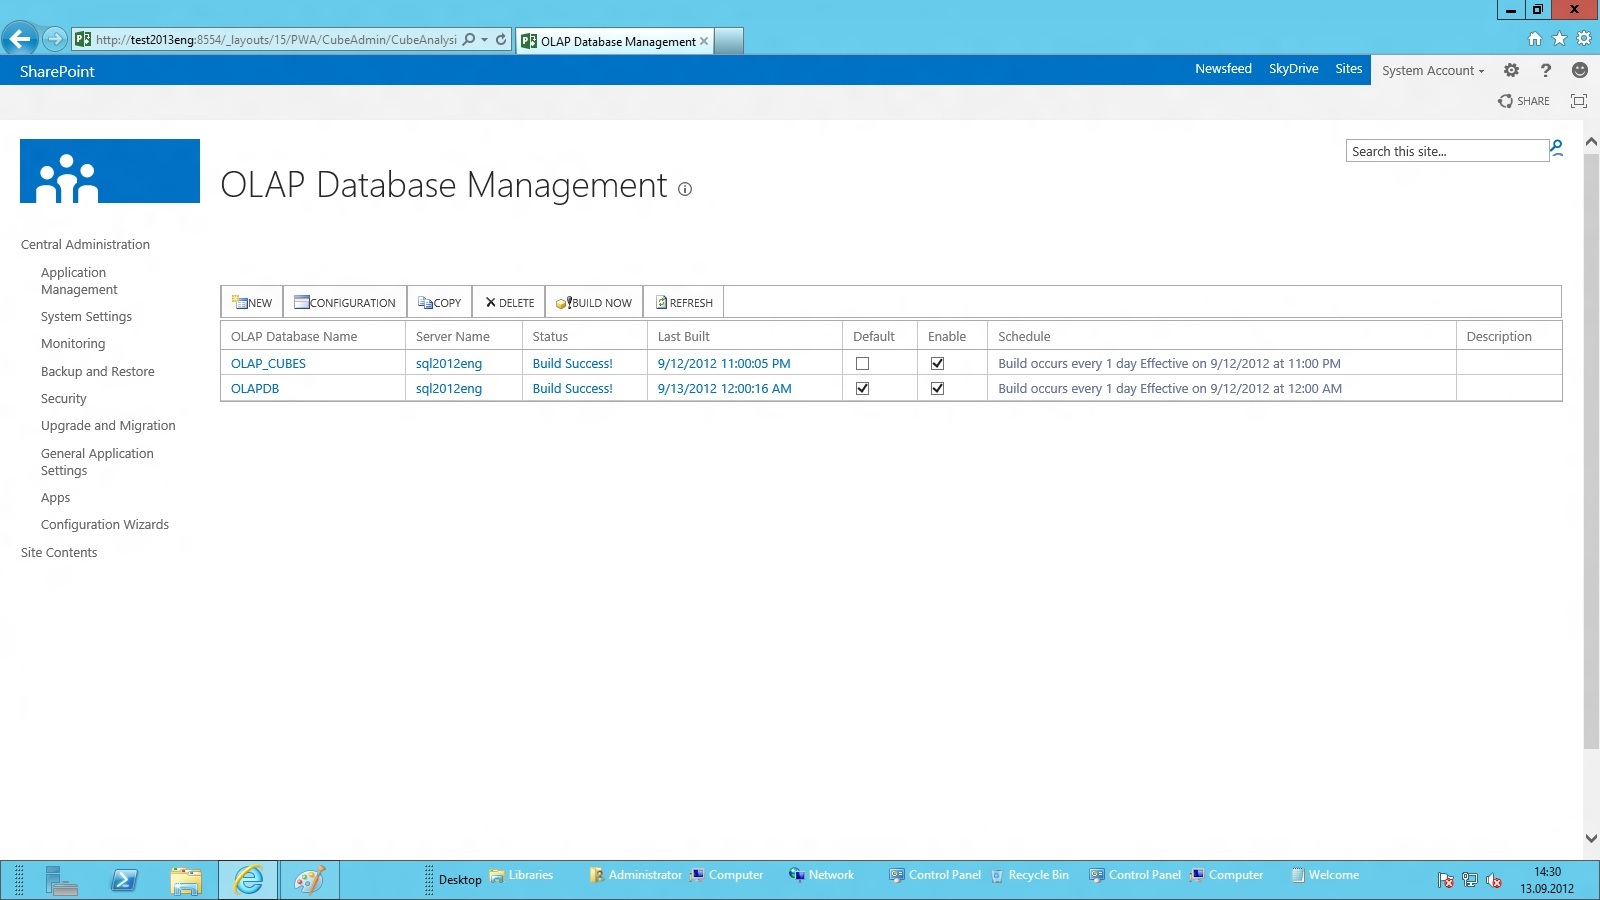The image size is (1600, 900).
Task: Open Apps in the sidebar
Action: (x=56, y=498)
